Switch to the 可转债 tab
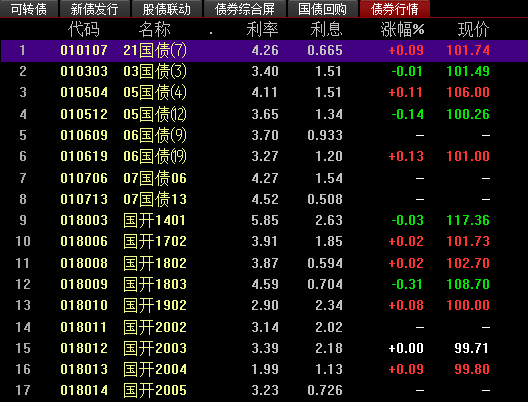528x402 pixels. click(29, 9)
